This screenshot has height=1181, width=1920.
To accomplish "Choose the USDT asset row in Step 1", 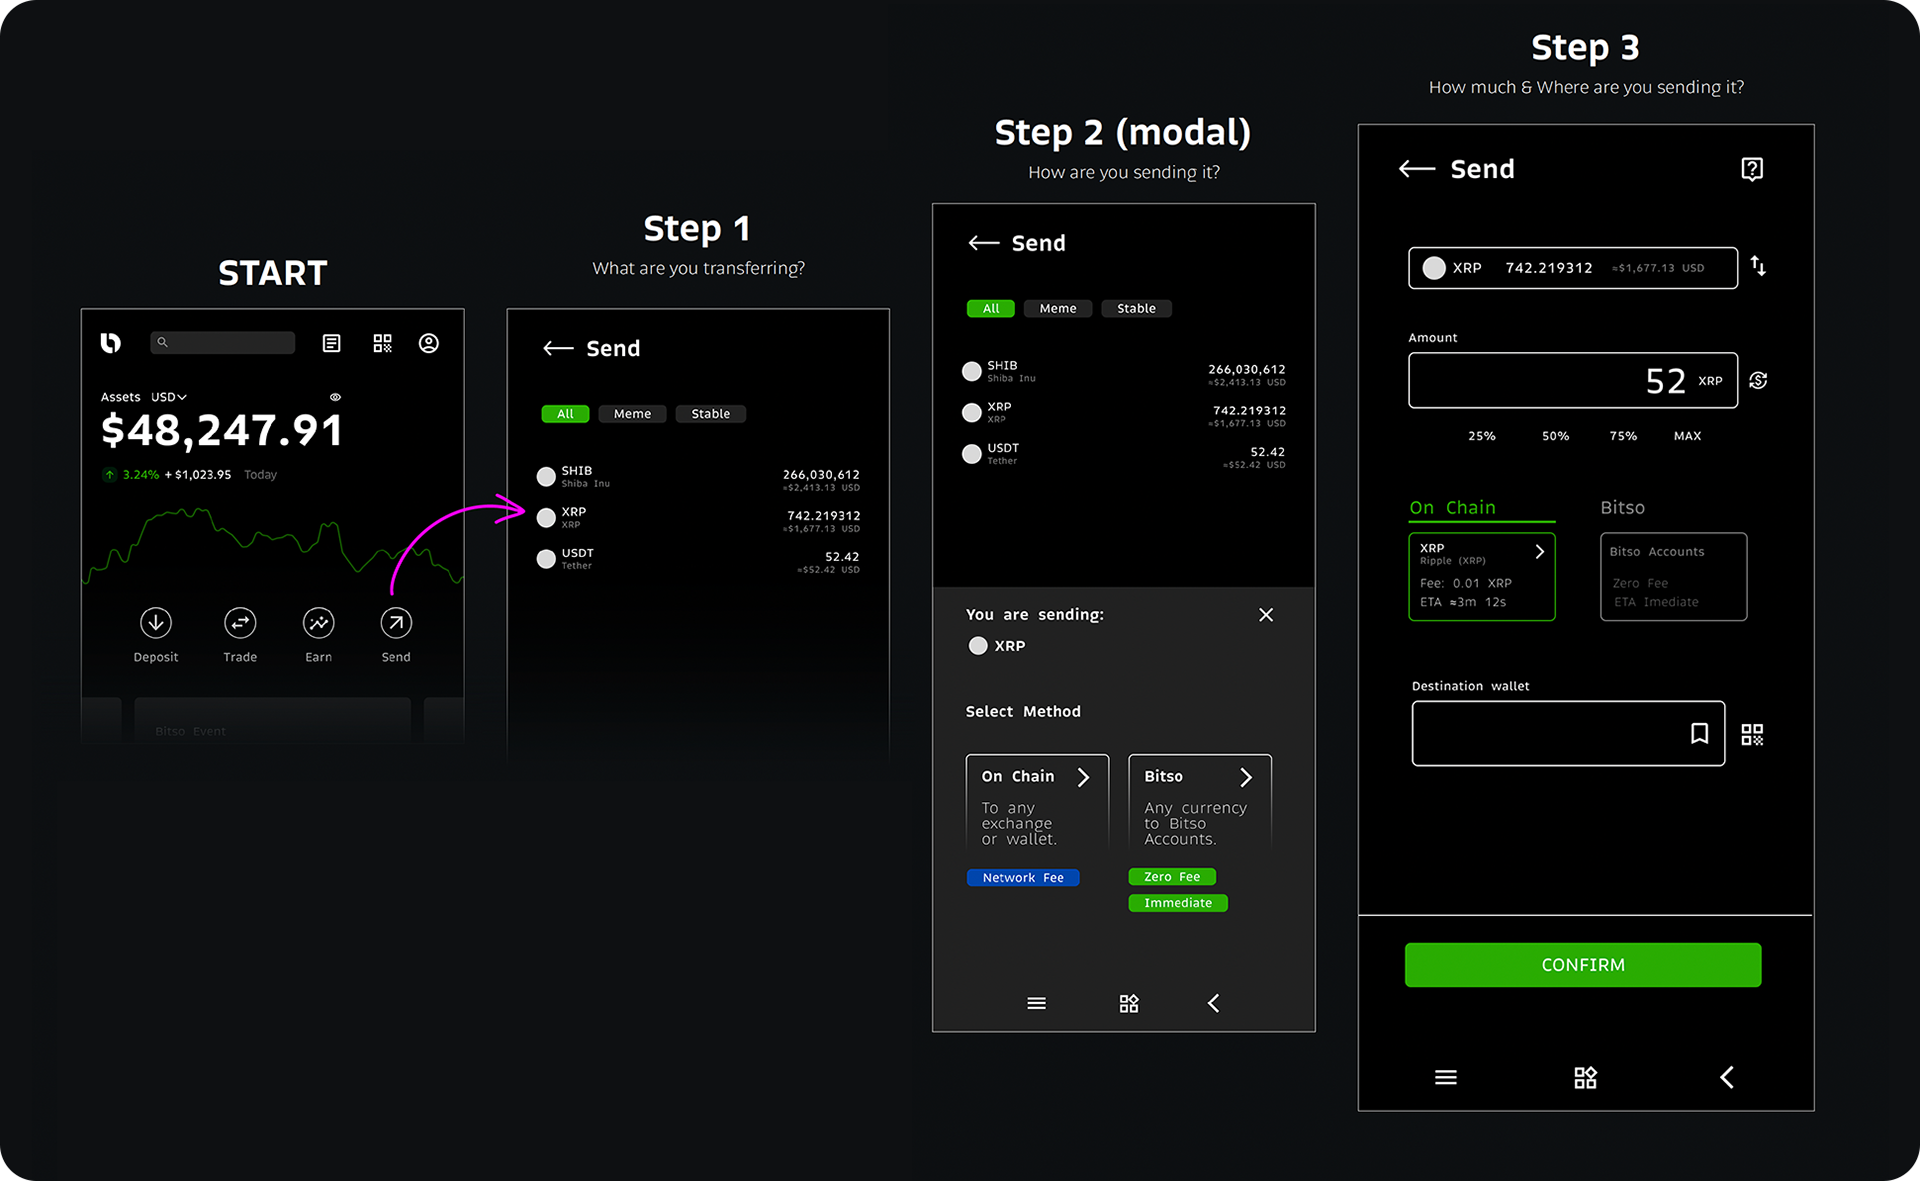I will click(698, 559).
